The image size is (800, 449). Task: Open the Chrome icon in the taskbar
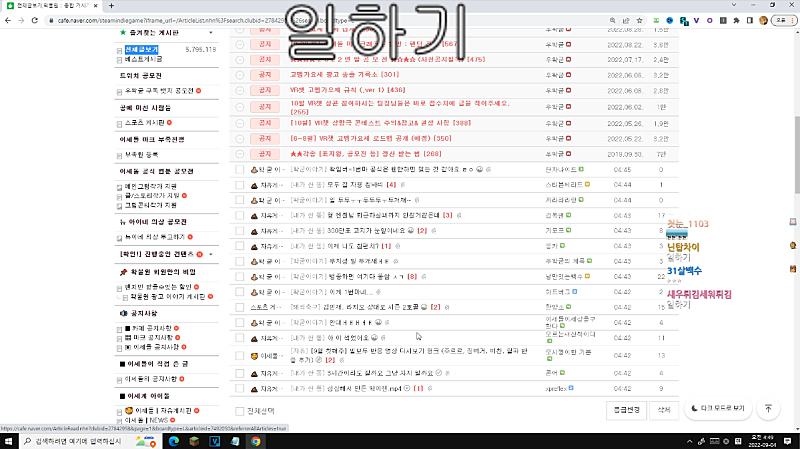coord(256,441)
